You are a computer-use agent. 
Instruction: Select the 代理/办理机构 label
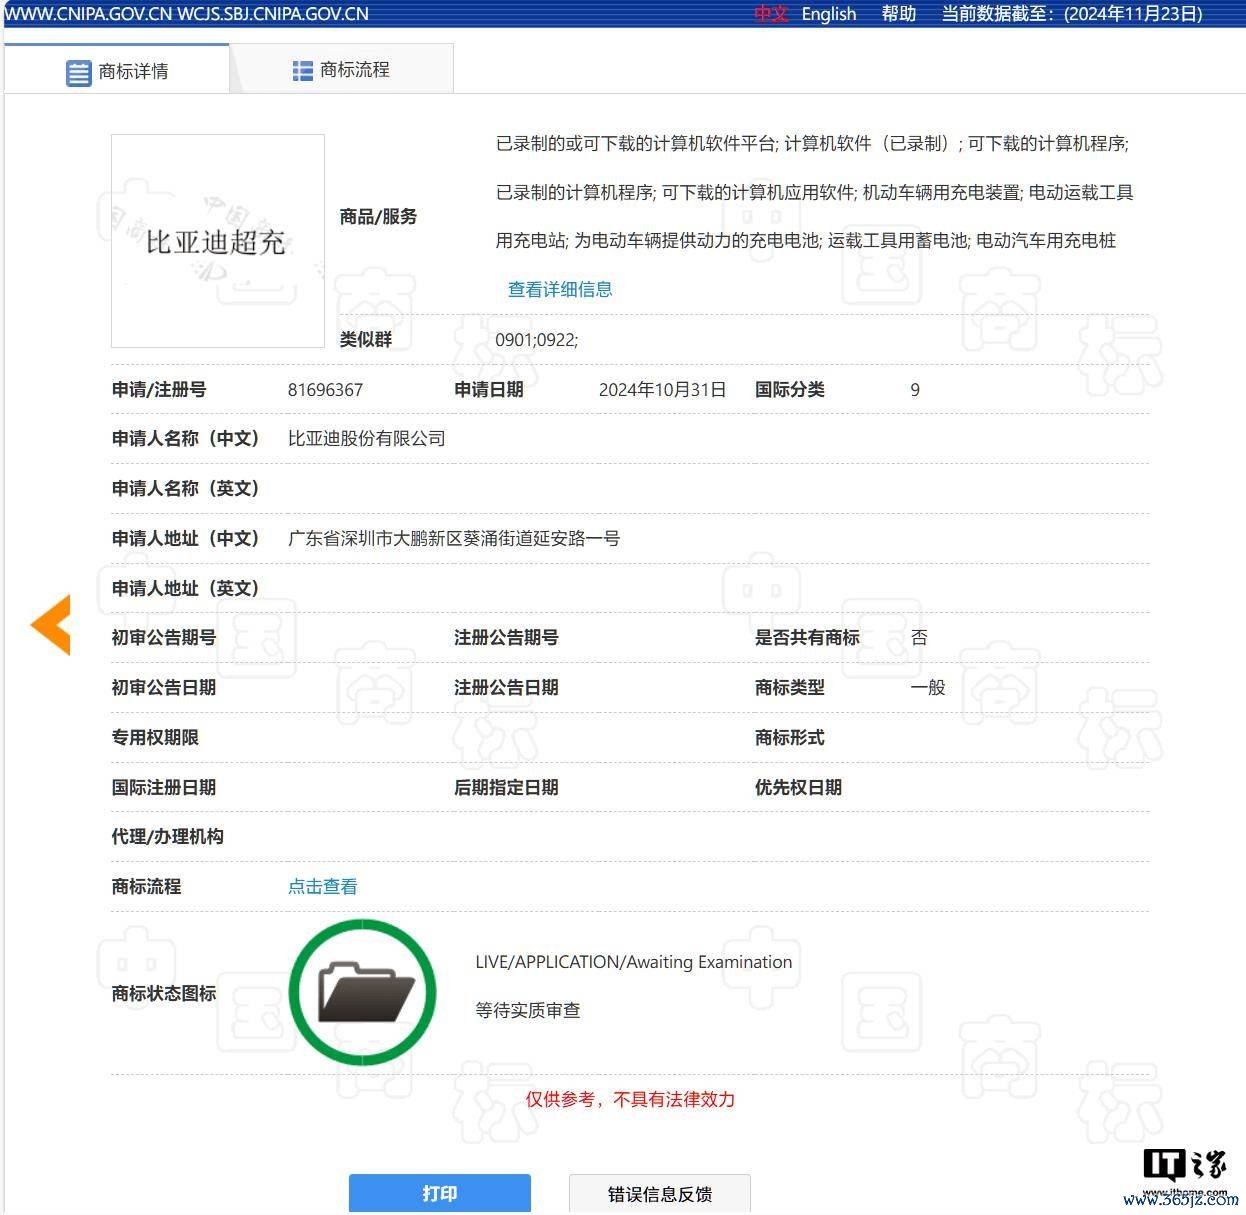[167, 836]
